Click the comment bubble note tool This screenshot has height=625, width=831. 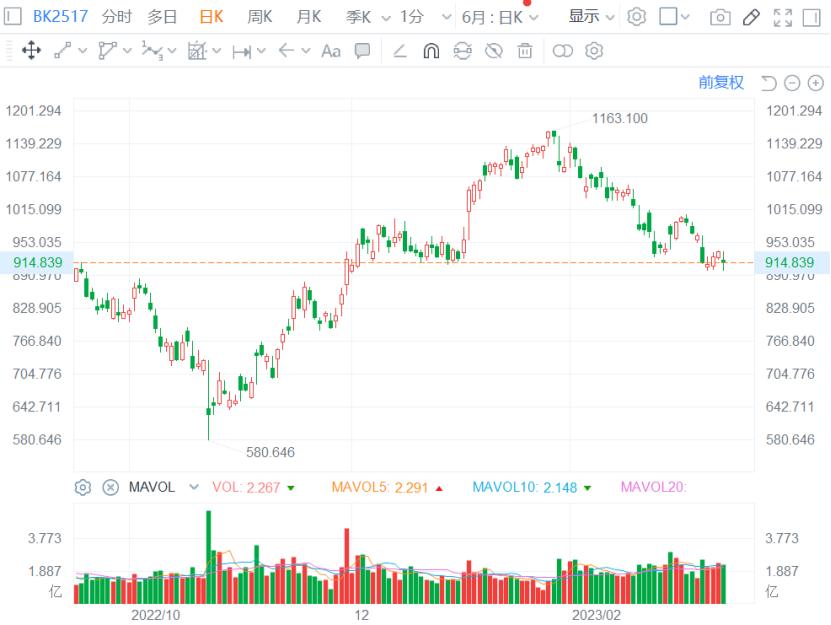tap(363, 51)
